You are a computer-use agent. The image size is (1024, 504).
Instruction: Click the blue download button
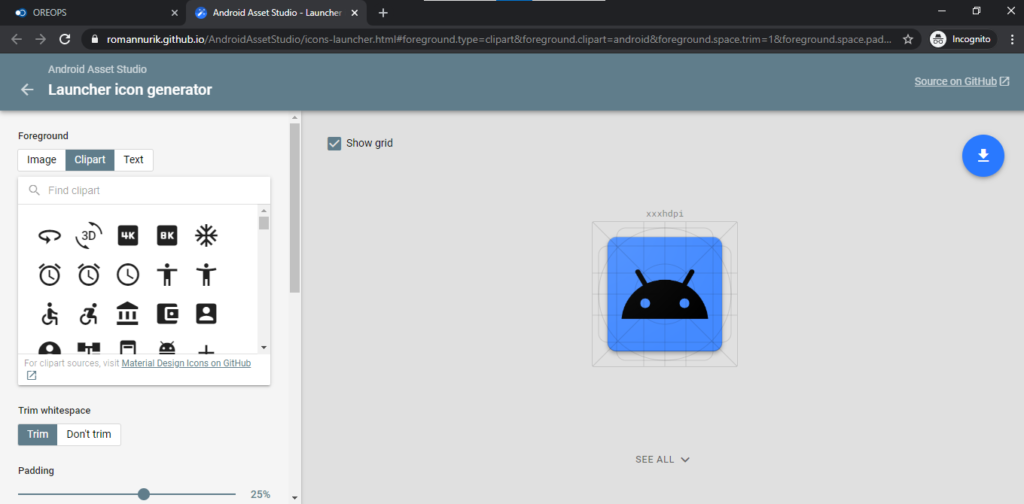click(x=983, y=155)
